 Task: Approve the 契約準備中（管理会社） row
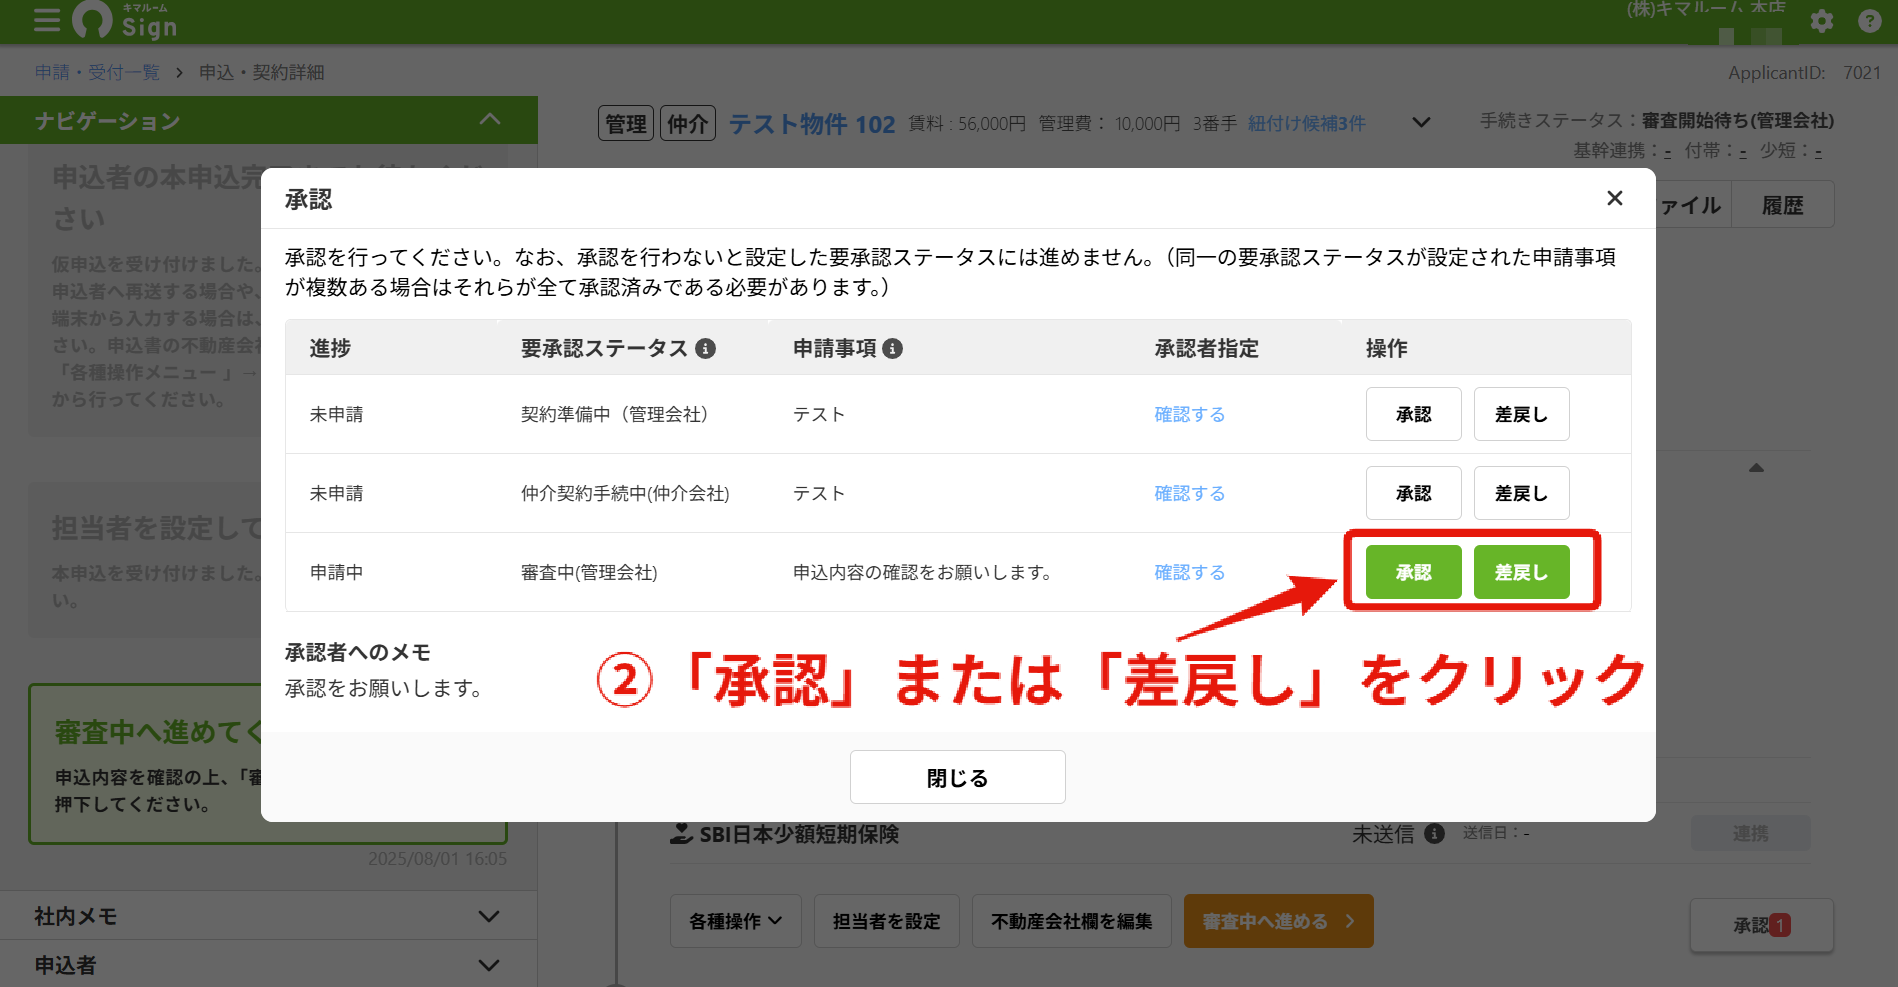[x=1414, y=414]
